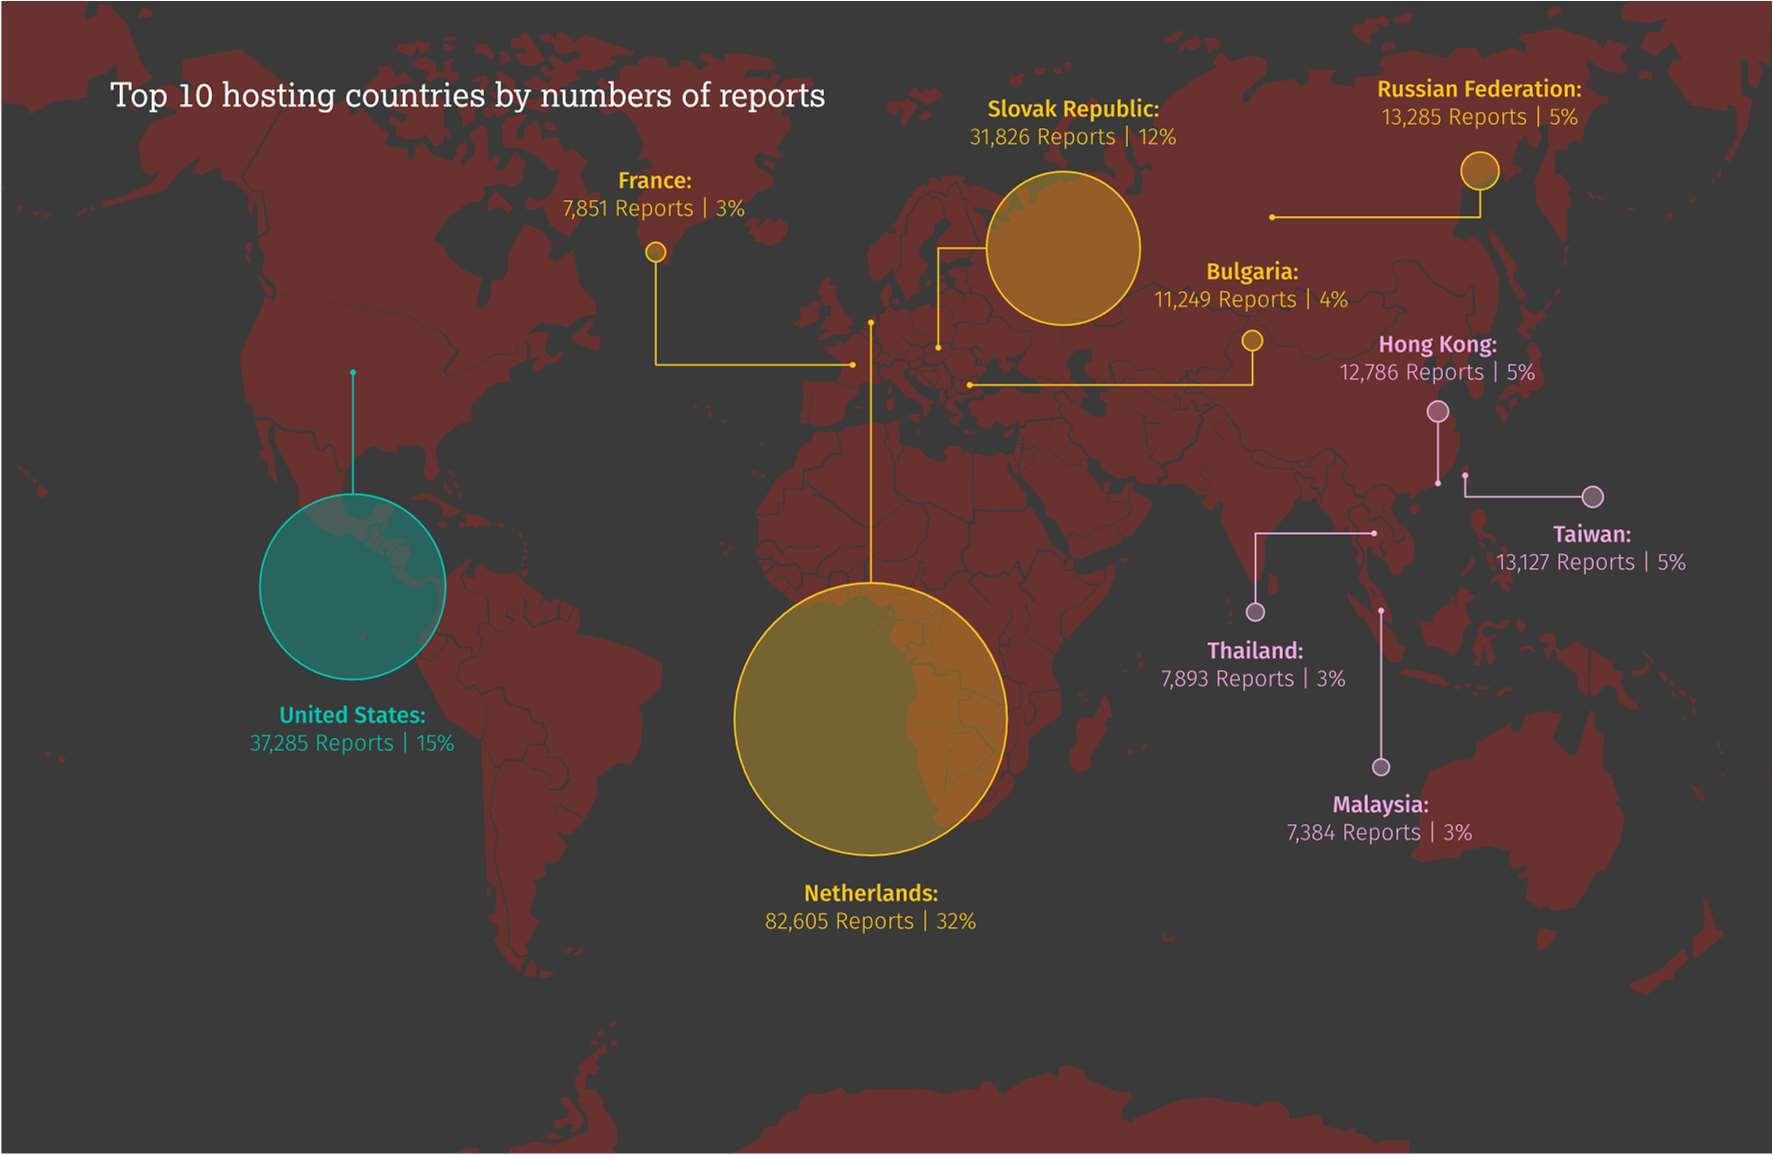Click the France 7,851 Reports label
This screenshot has height=1155, width=1773.
pos(654,195)
